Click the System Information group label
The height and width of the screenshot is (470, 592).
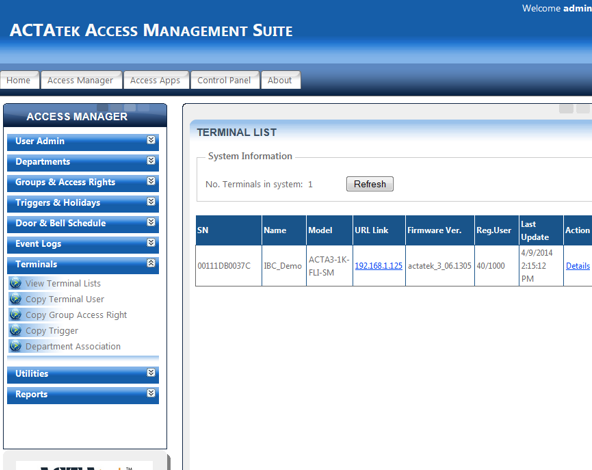pos(250,156)
